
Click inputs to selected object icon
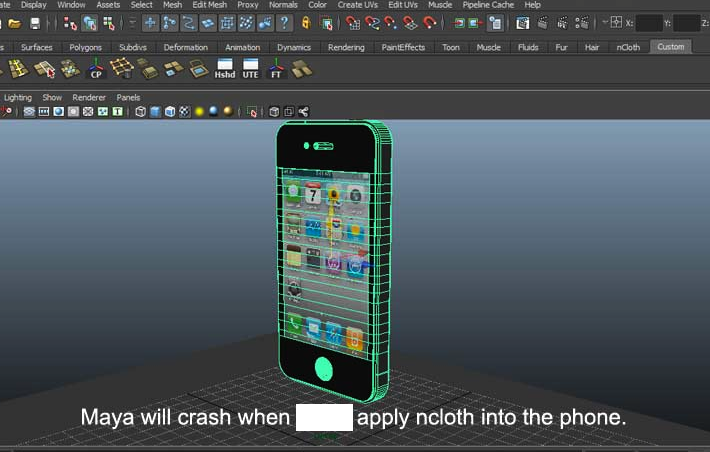coord(459,23)
